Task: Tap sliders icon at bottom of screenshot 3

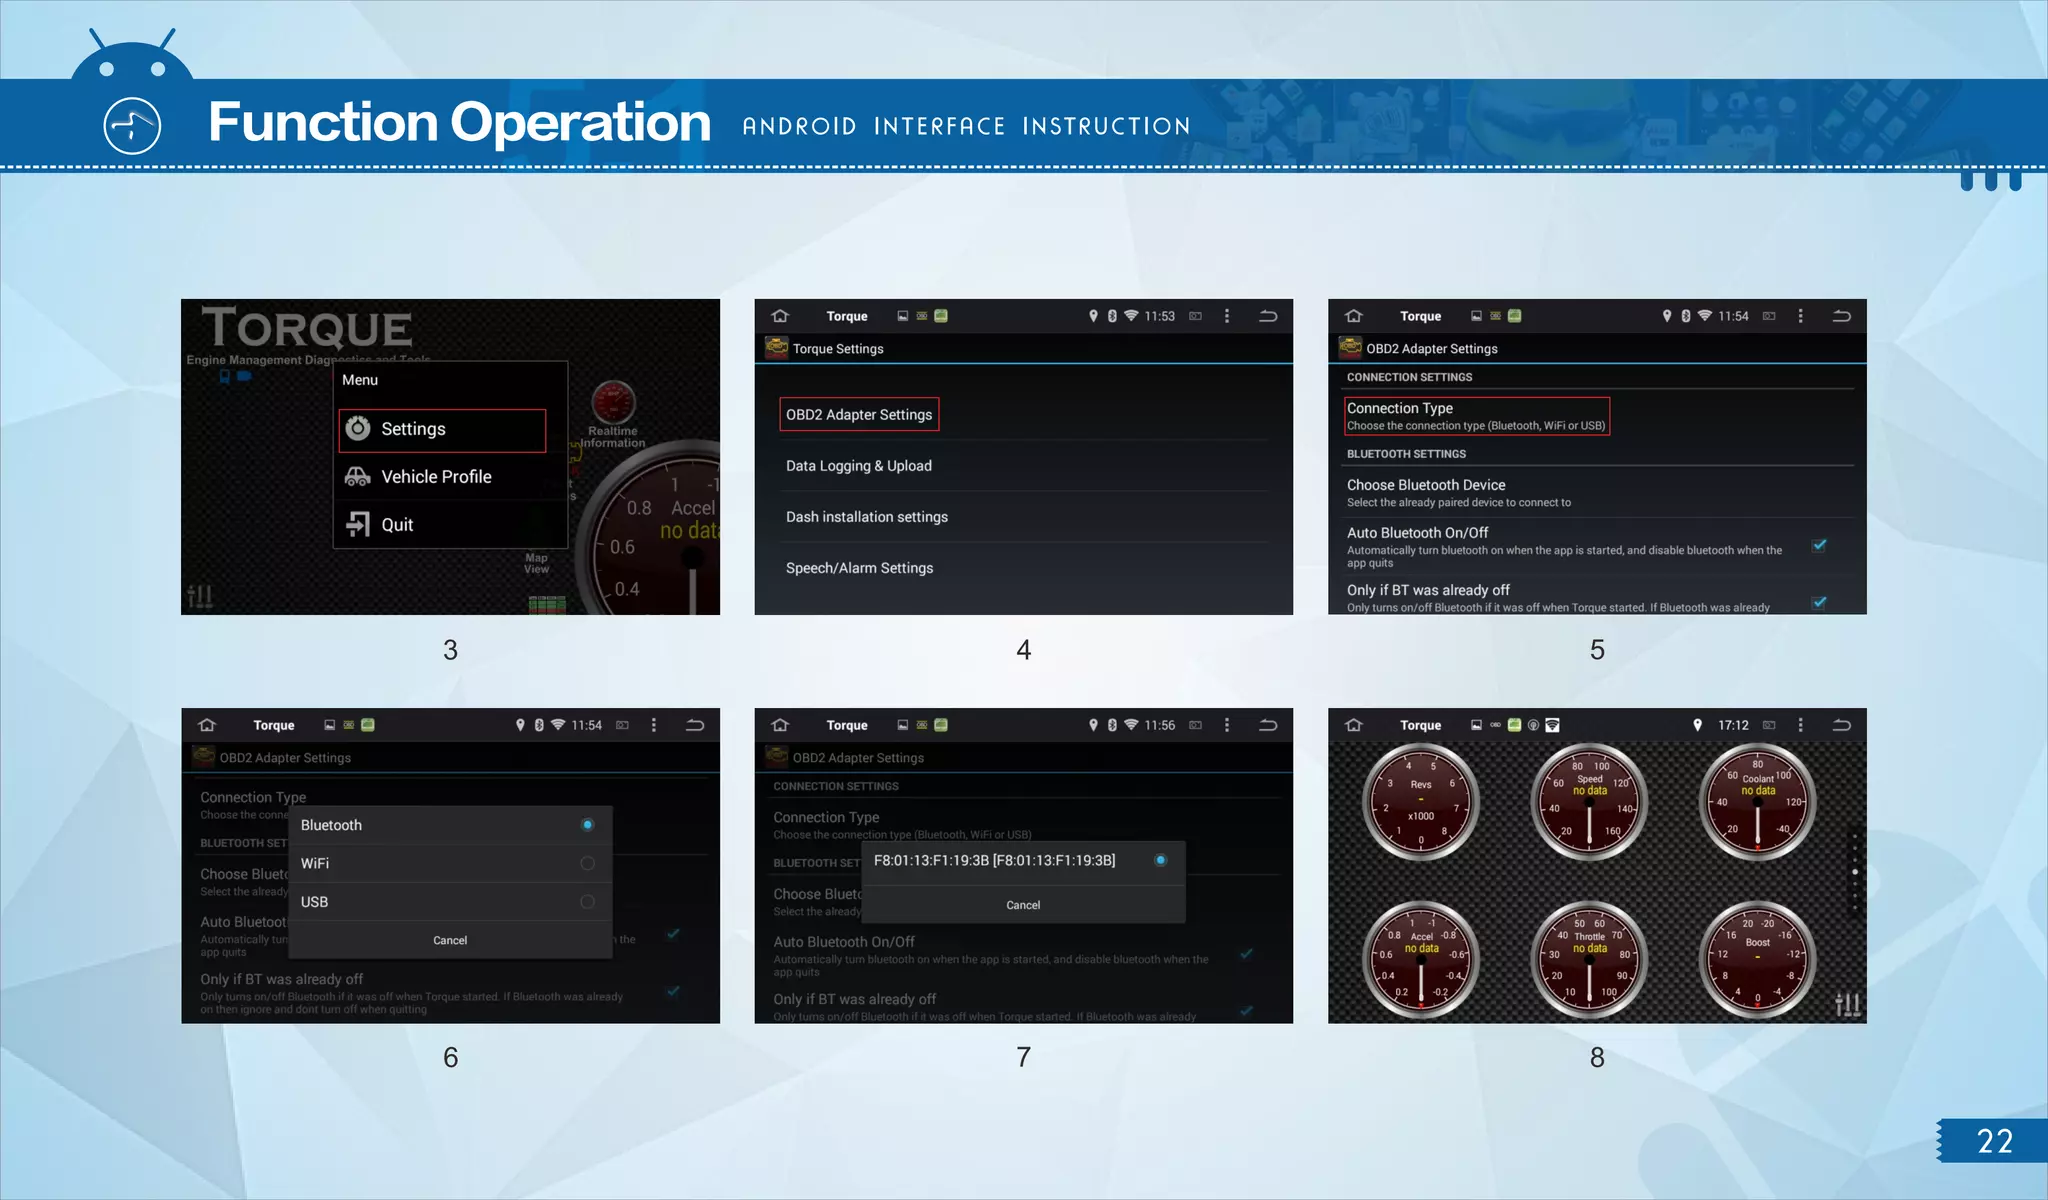Action: point(200,597)
